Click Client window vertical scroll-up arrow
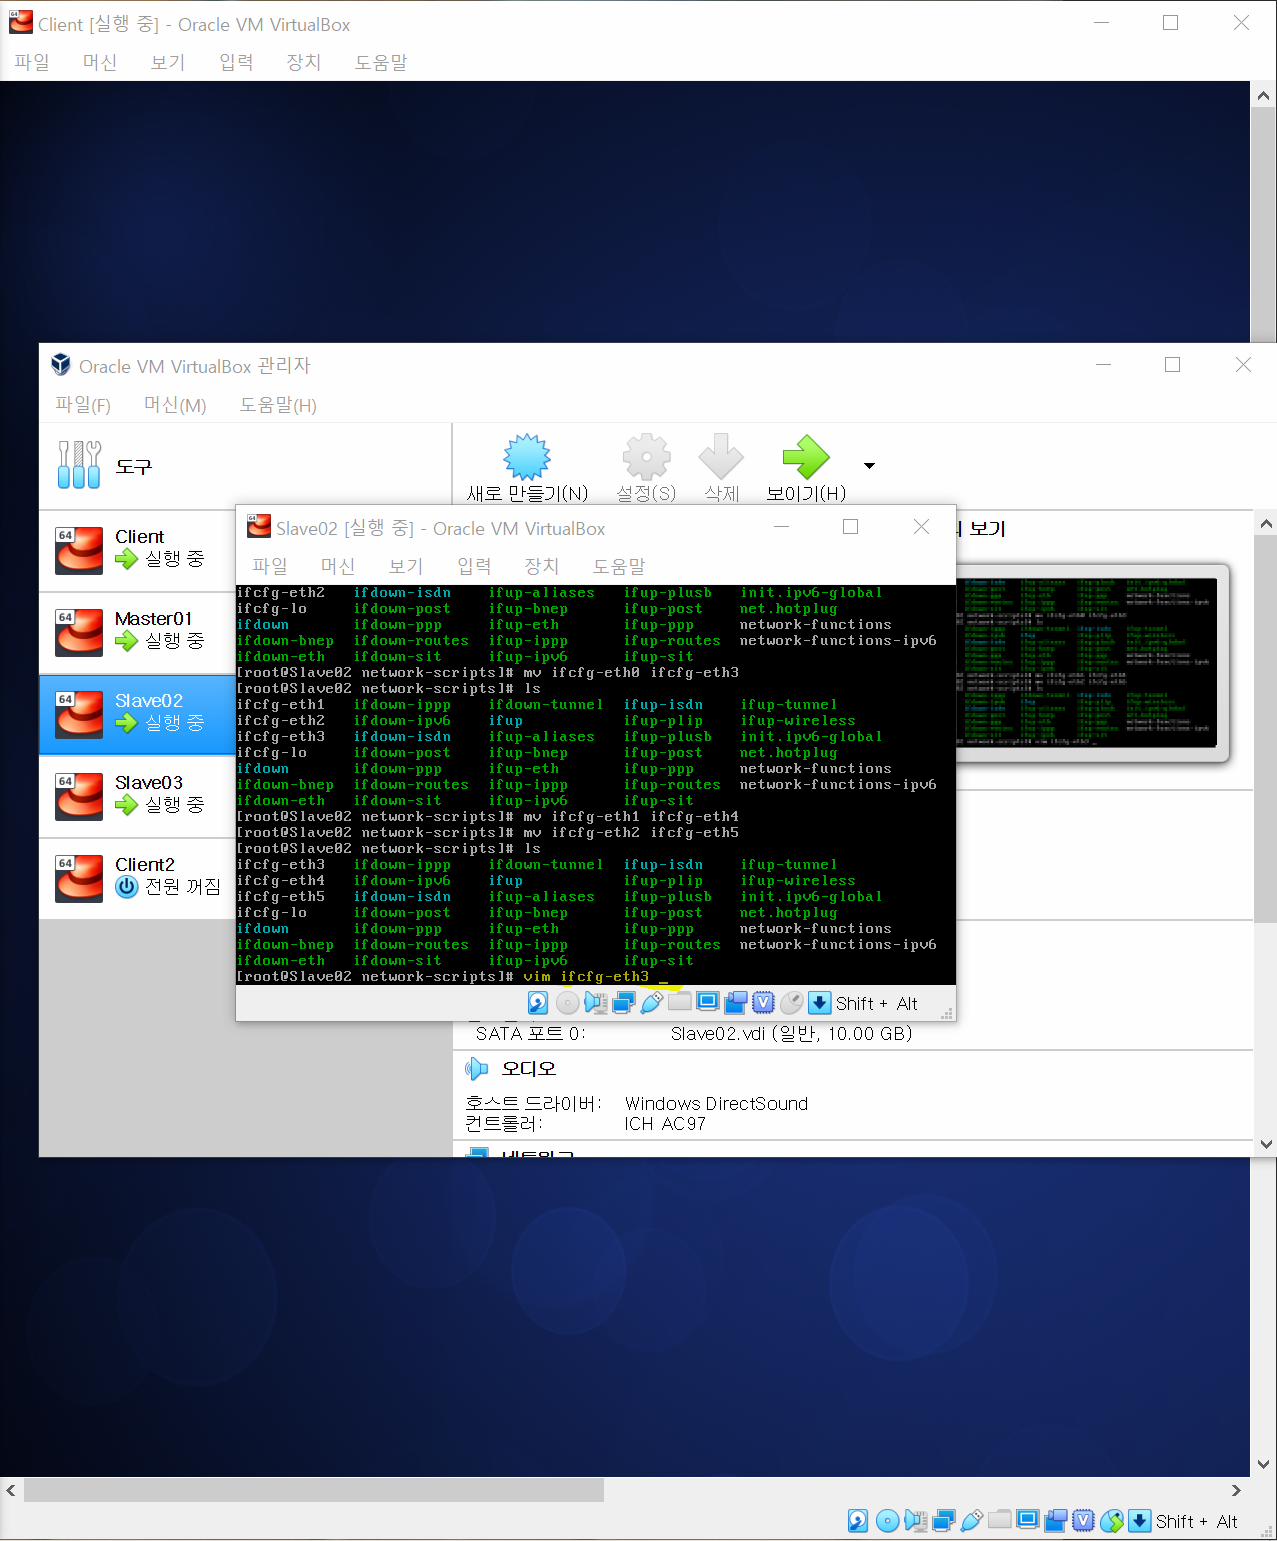Viewport: 1277px width, 1541px height. pyautogui.click(x=1263, y=96)
